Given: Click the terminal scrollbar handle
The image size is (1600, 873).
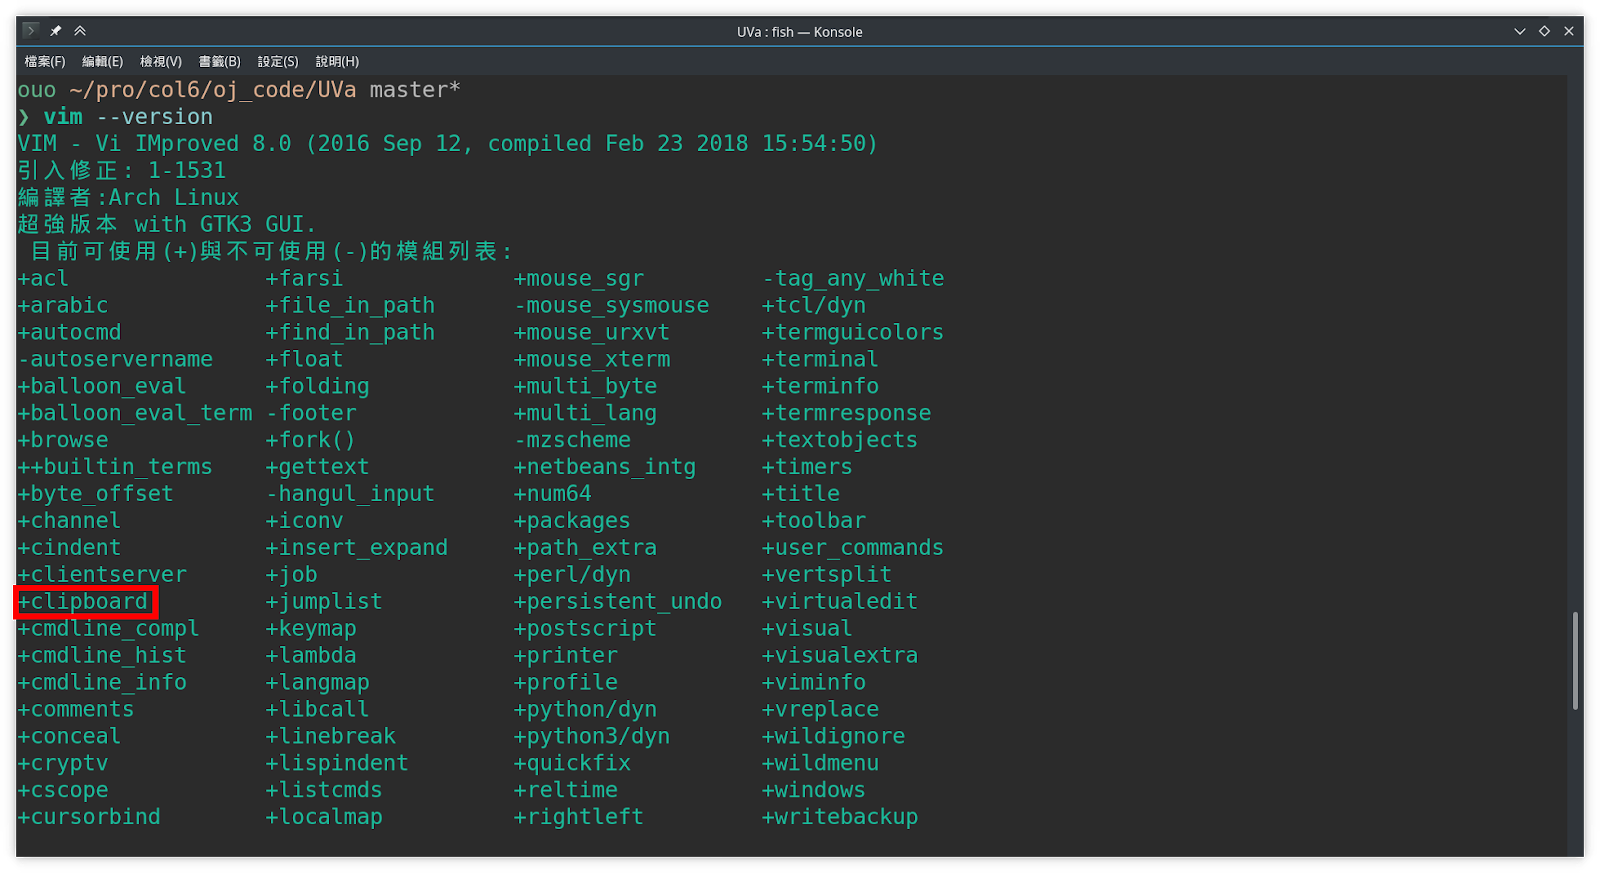Looking at the screenshot, I should point(1575,660).
